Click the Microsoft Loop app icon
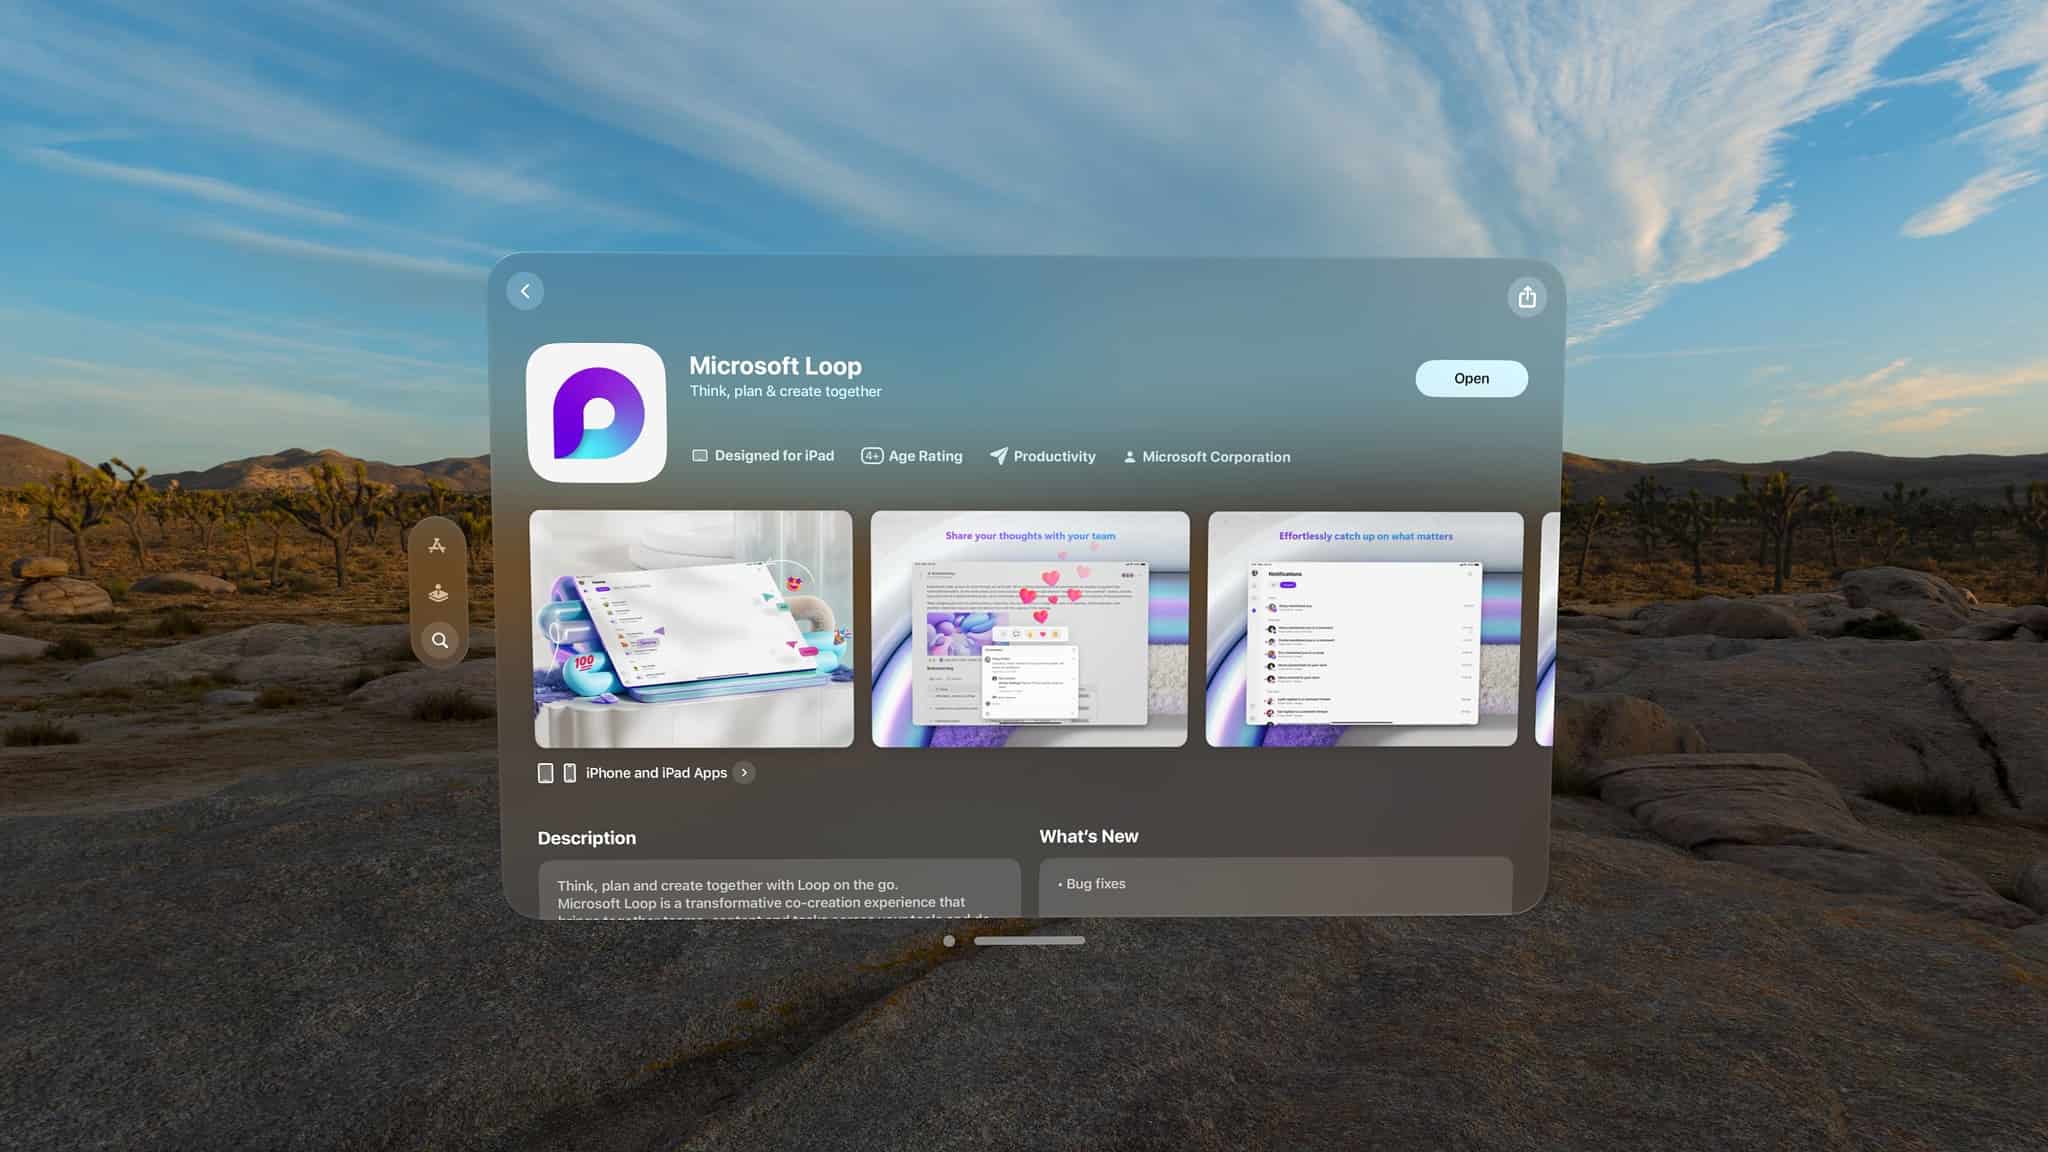The height and width of the screenshot is (1152, 2048). pos(597,413)
